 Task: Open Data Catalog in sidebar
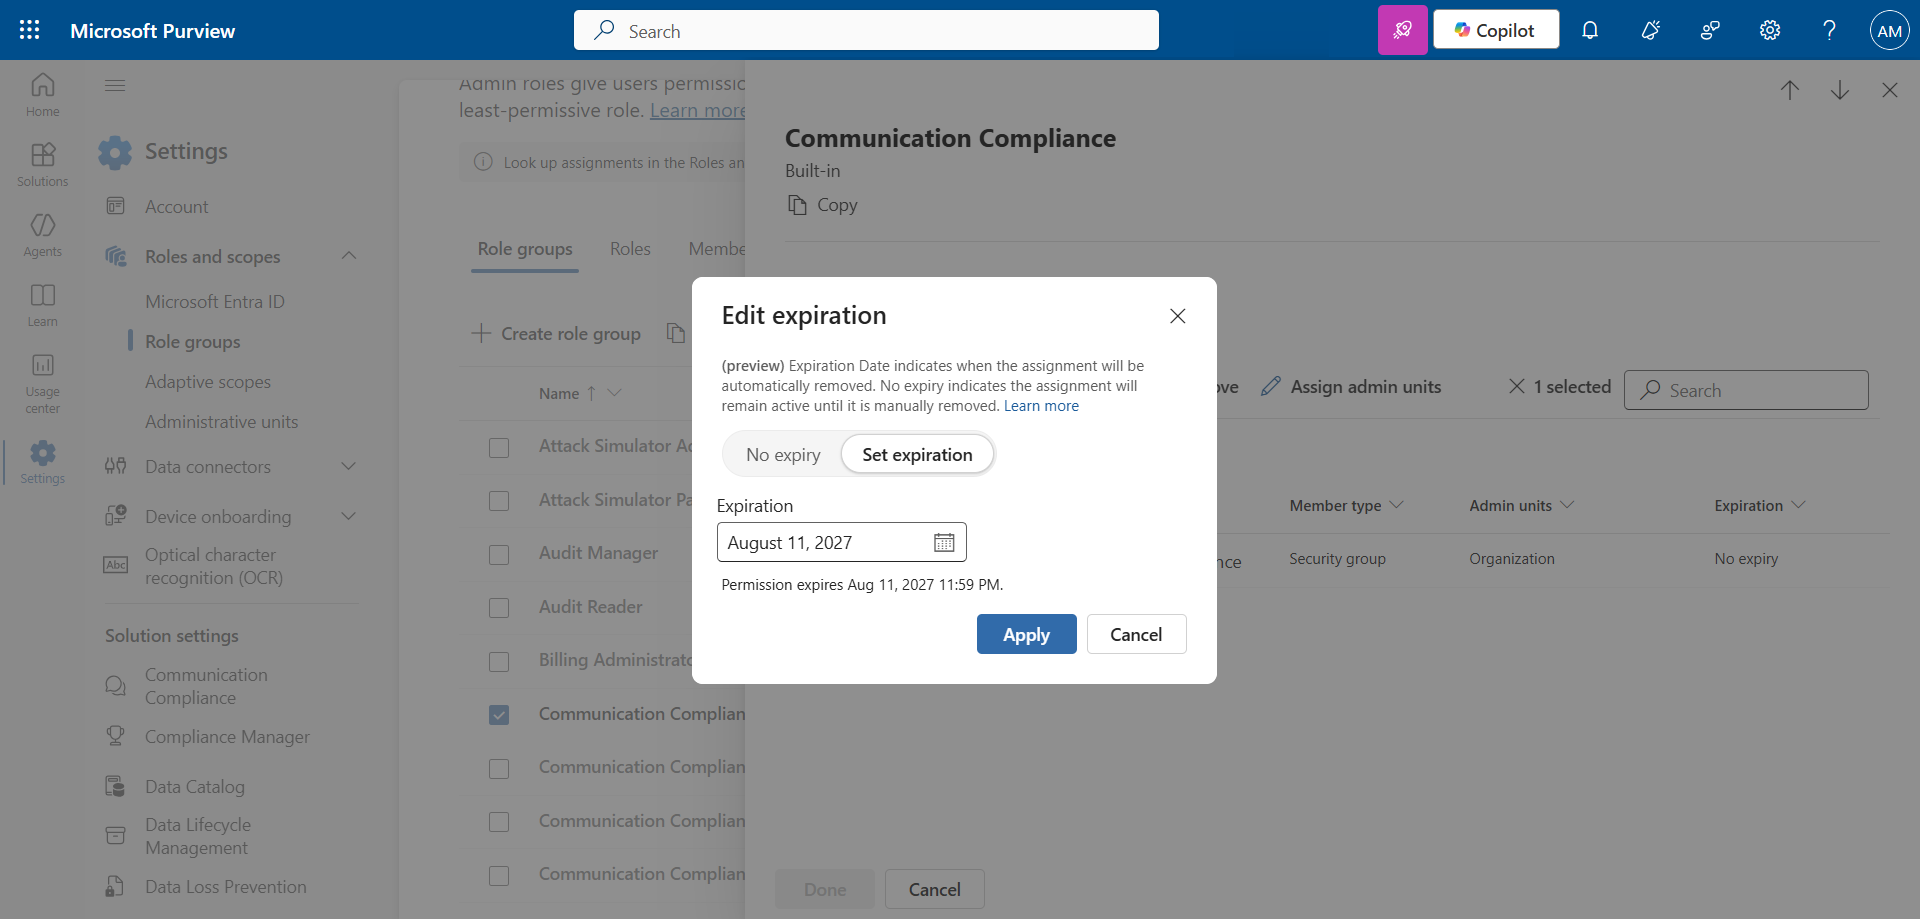coord(195,786)
